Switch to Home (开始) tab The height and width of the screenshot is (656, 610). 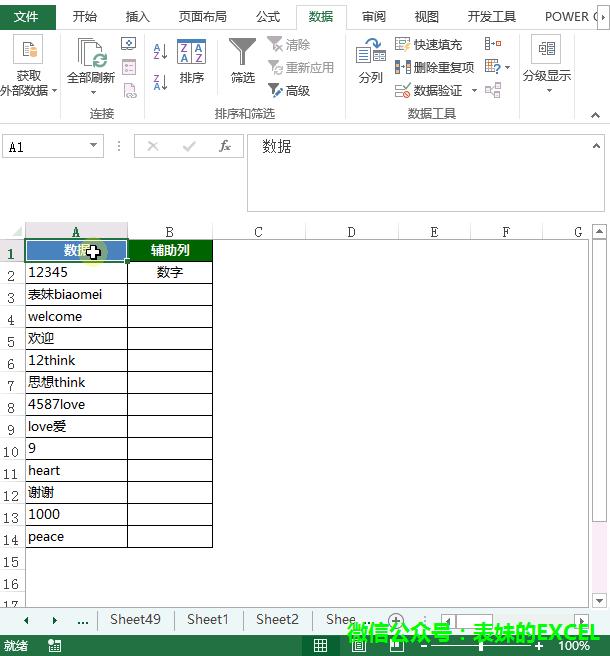click(85, 17)
